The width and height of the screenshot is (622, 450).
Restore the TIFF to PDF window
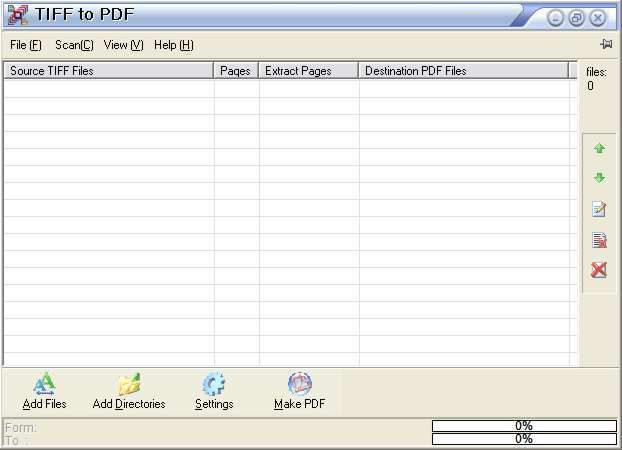point(576,18)
